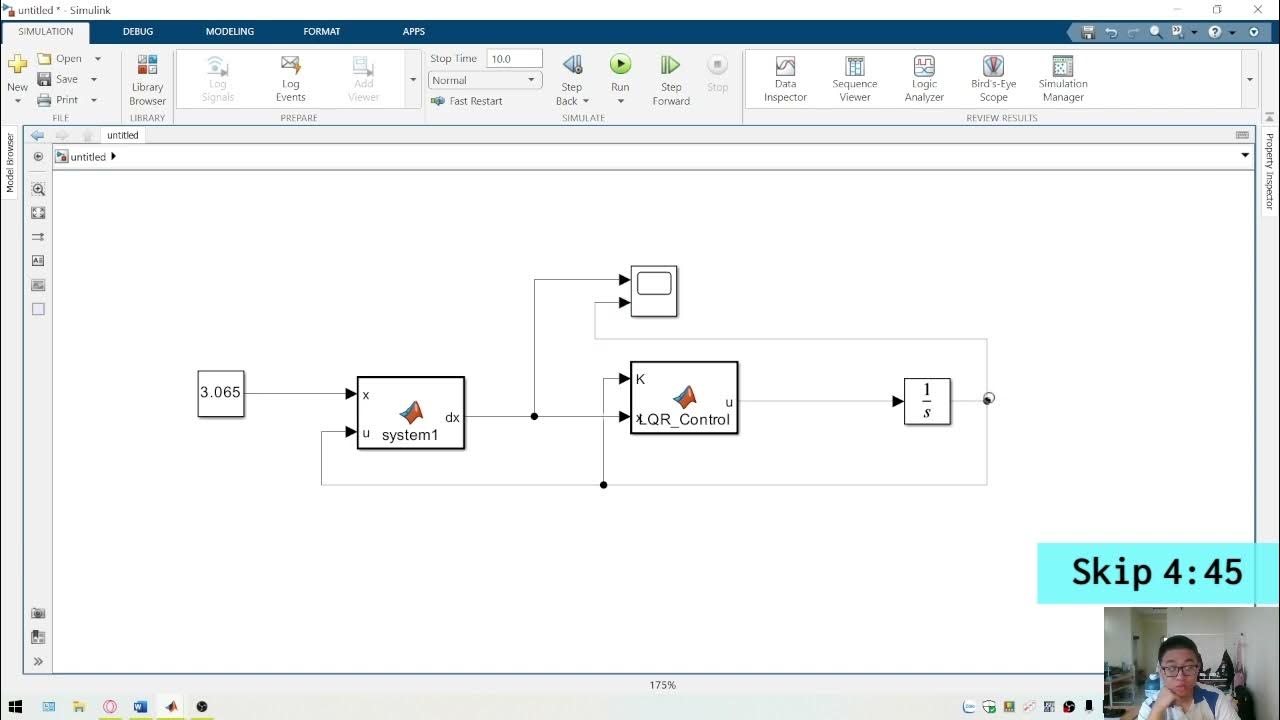Click the Annotation text palette icon

pyautogui.click(x=38, y=260)
